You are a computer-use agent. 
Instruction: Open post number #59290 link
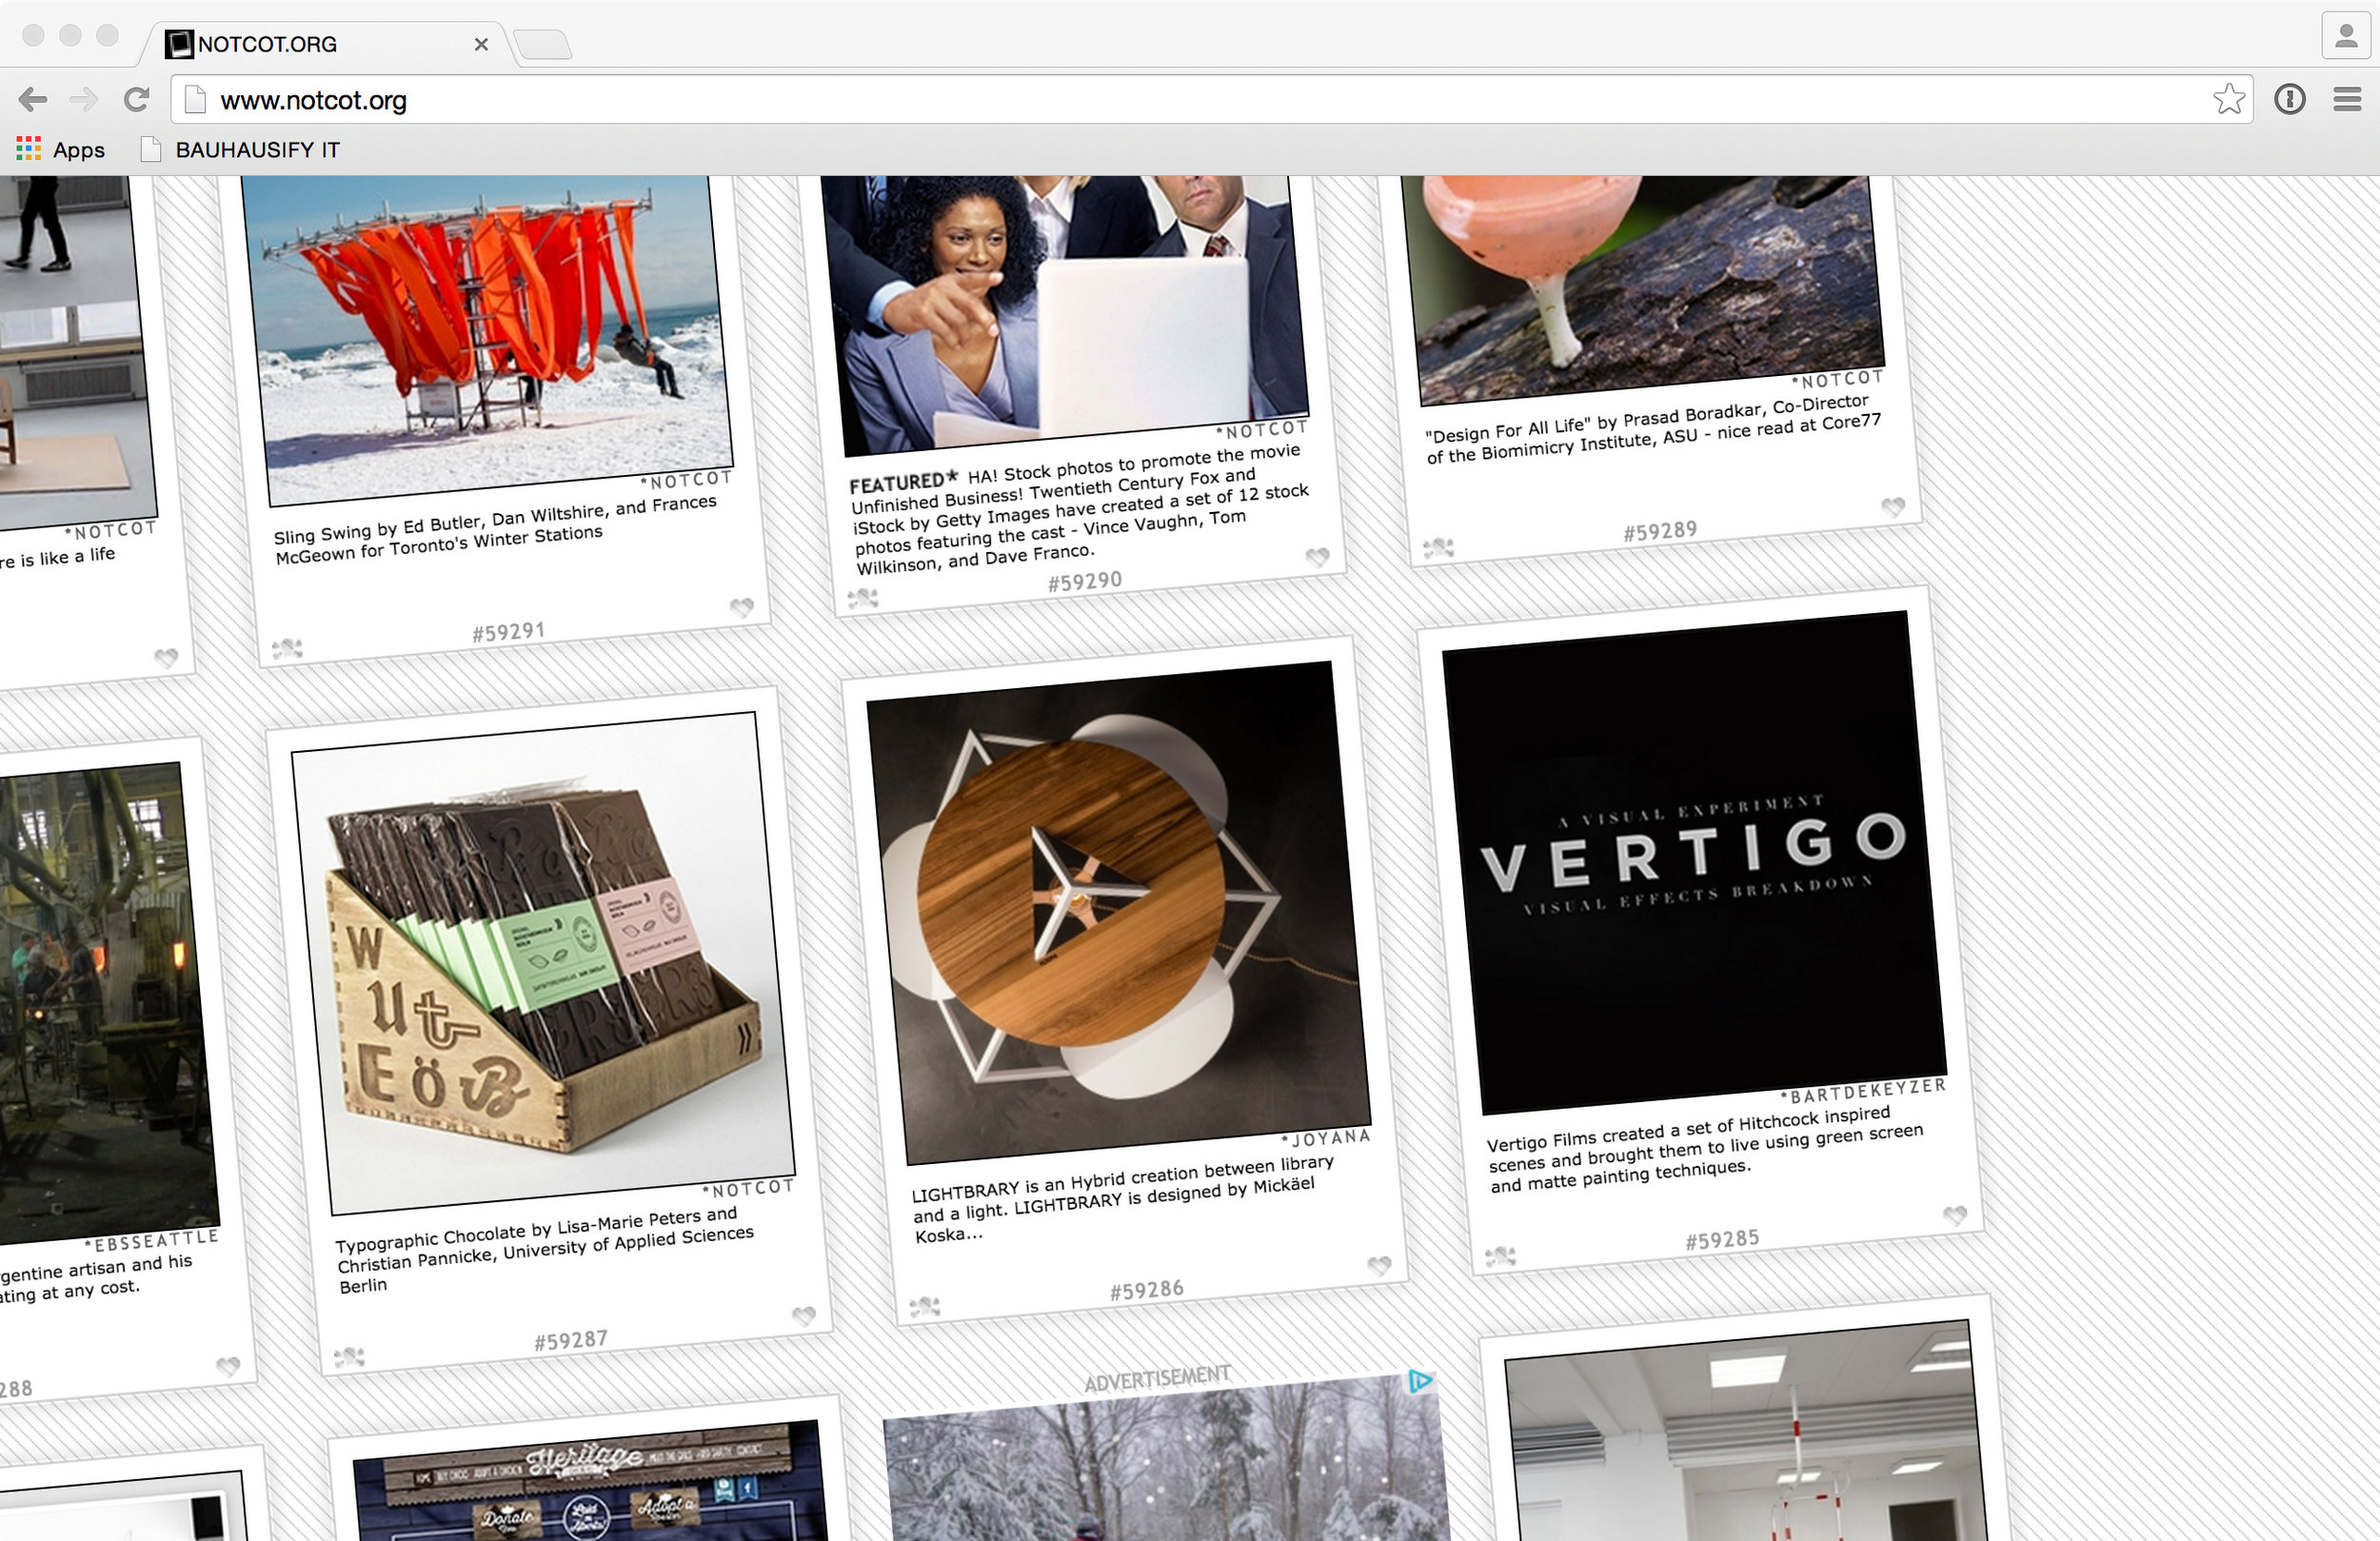click(x=1085, y=581)
